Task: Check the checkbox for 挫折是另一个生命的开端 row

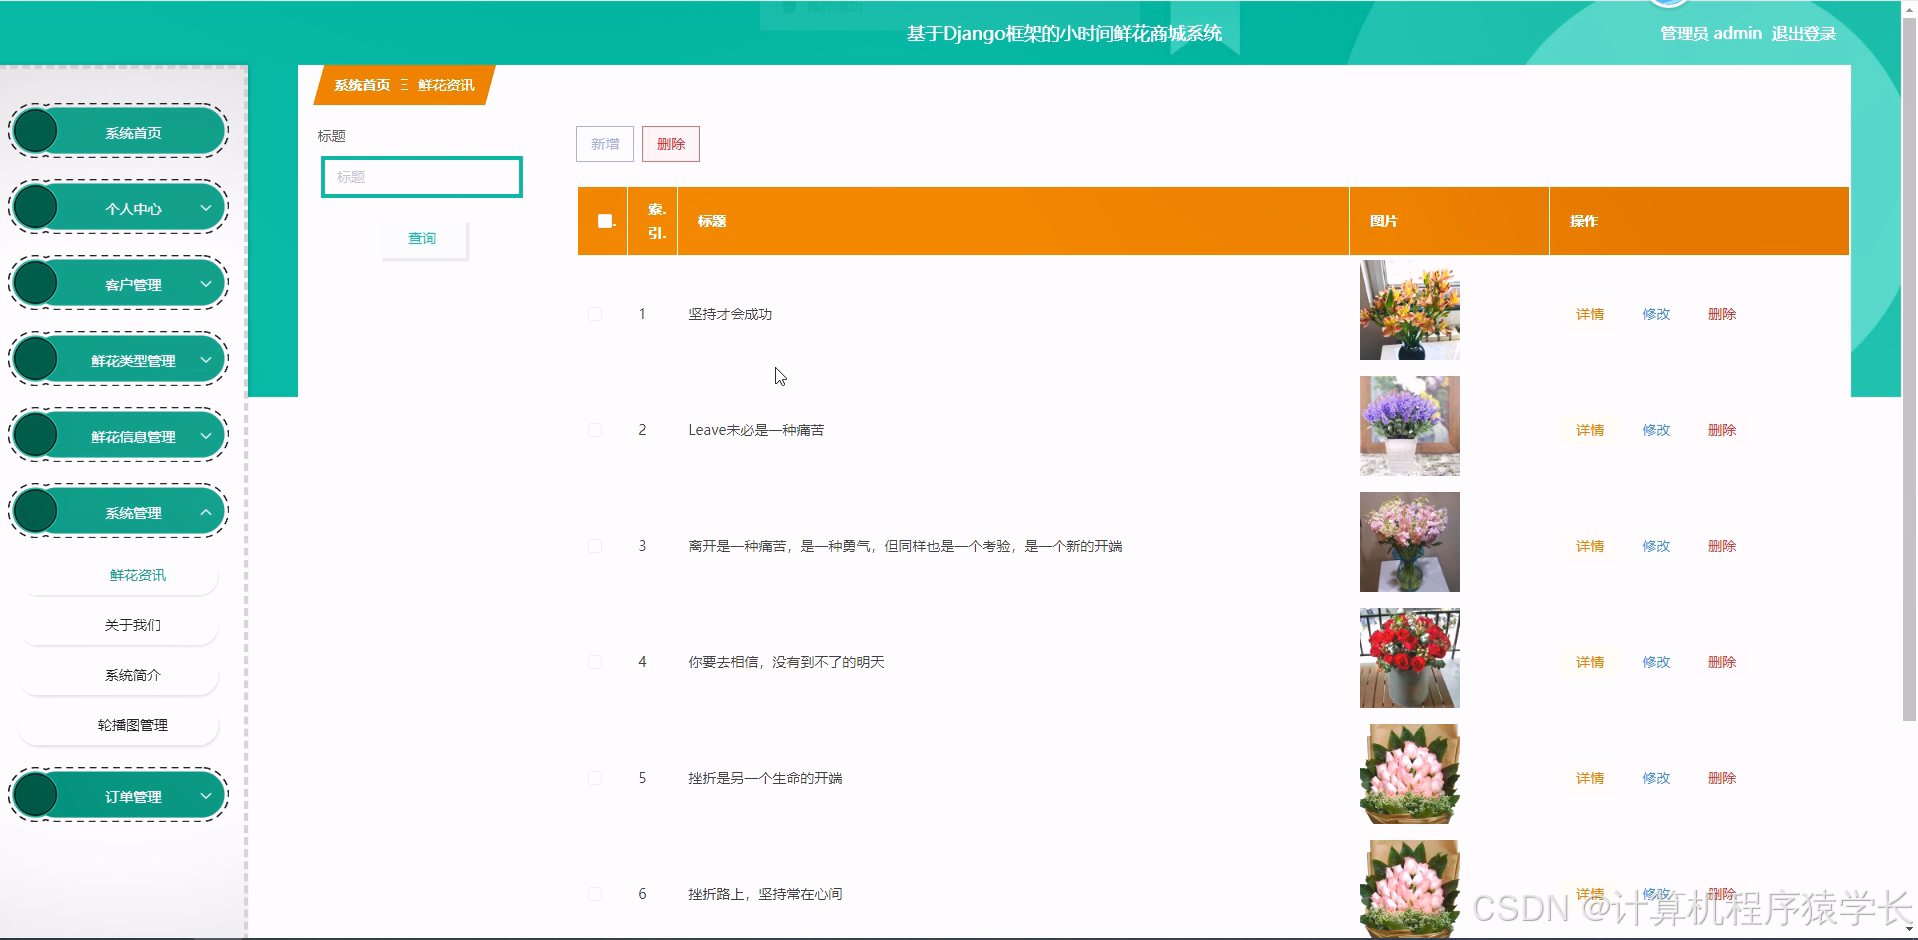Action: [x=595, y=778]
